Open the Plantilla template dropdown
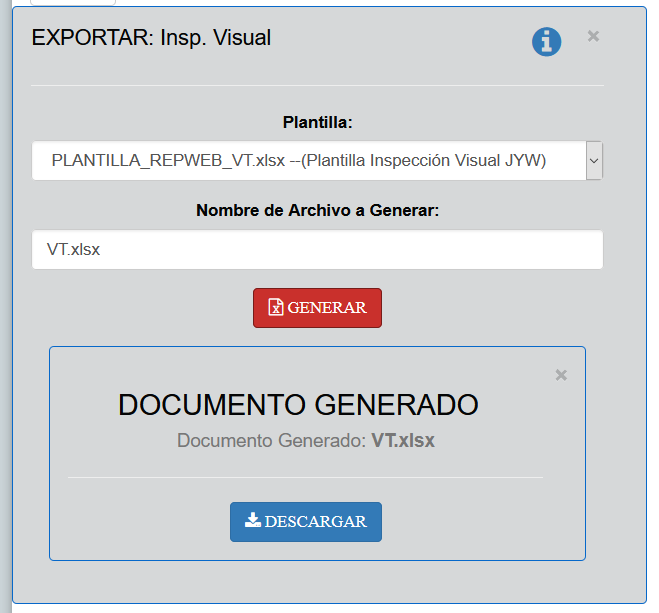Screen dimensions: 659x613 308,160
